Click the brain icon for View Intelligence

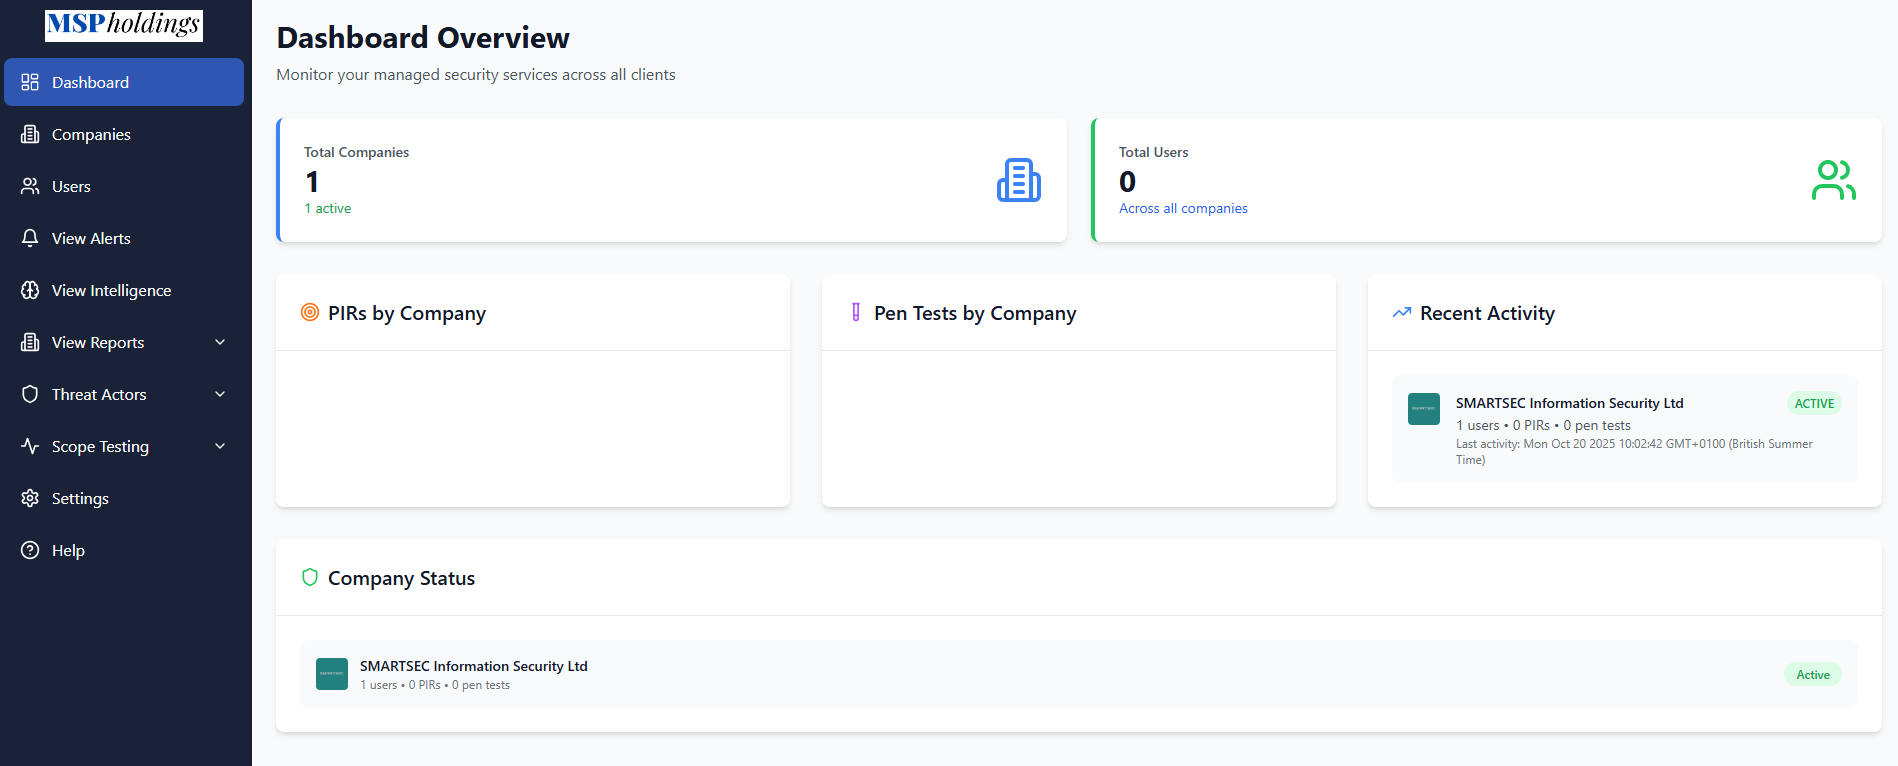click(x=30, y=290)
